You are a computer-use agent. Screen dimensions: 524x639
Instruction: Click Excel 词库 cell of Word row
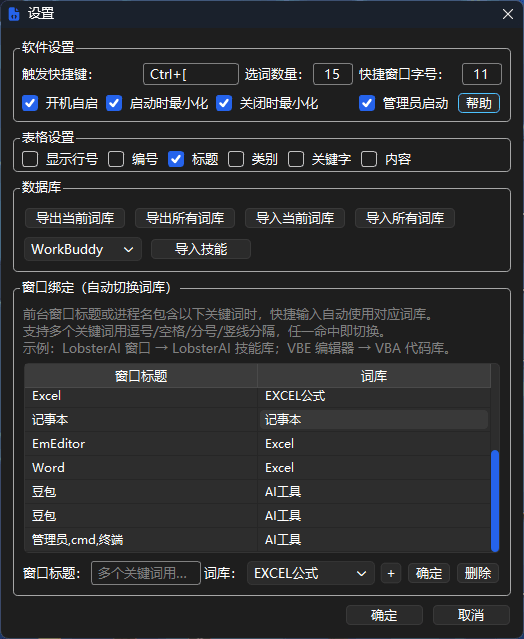coord(374,468)
